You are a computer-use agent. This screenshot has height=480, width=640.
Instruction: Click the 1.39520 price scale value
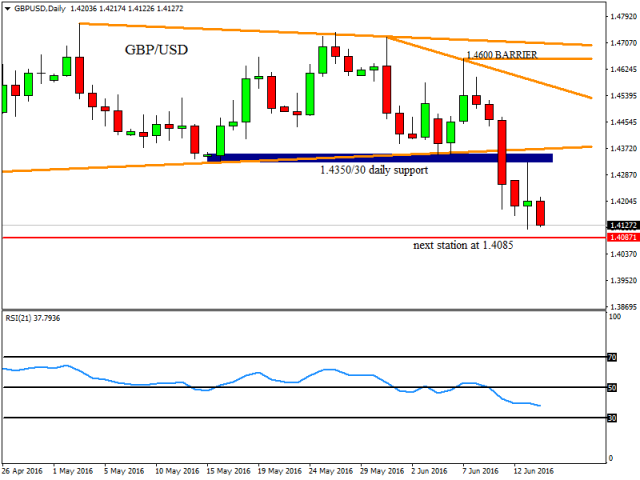[x=623, y=280]
